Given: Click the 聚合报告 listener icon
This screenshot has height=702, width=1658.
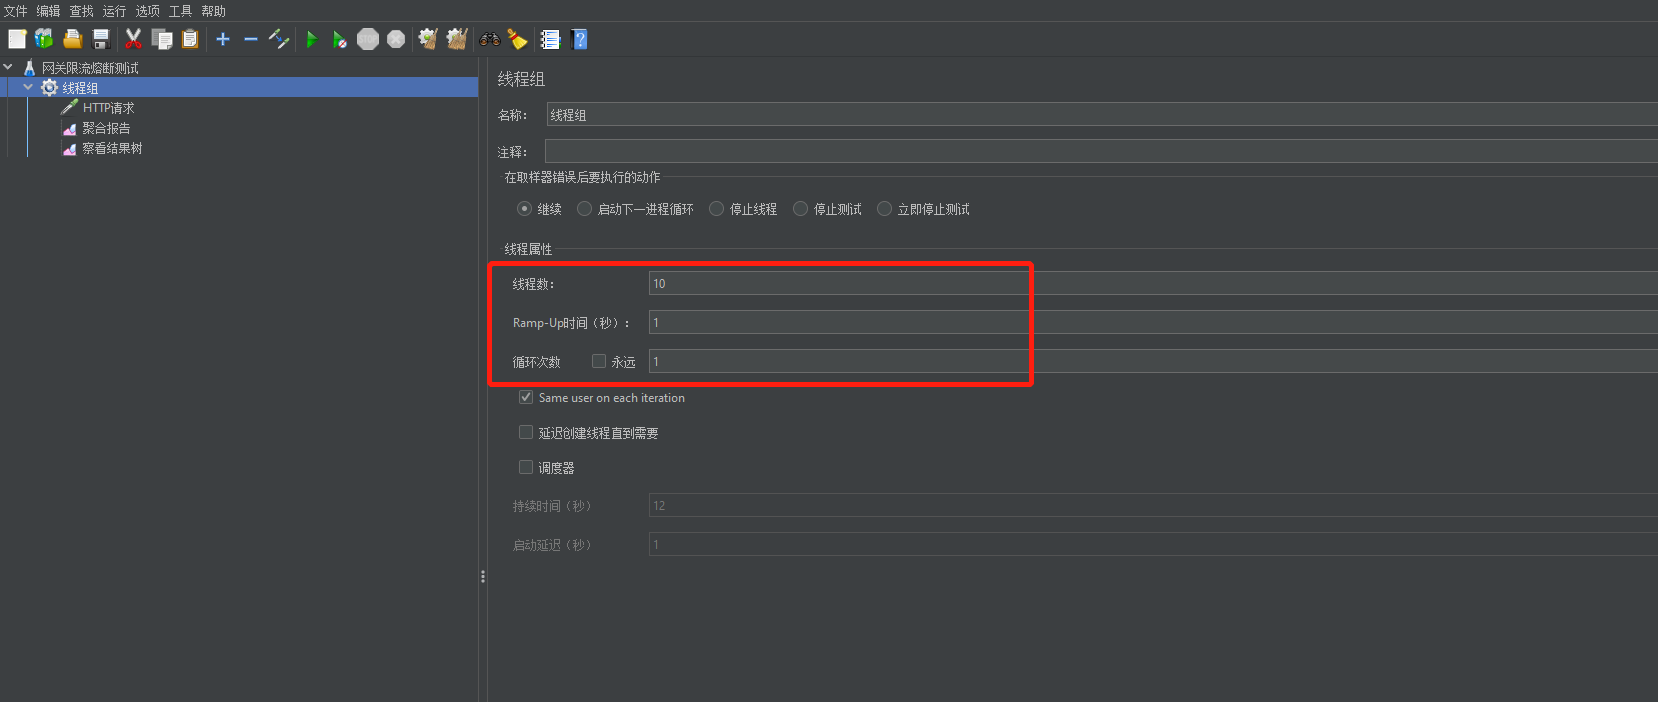Looking at the screenshot, I should (x=69, y=128).
